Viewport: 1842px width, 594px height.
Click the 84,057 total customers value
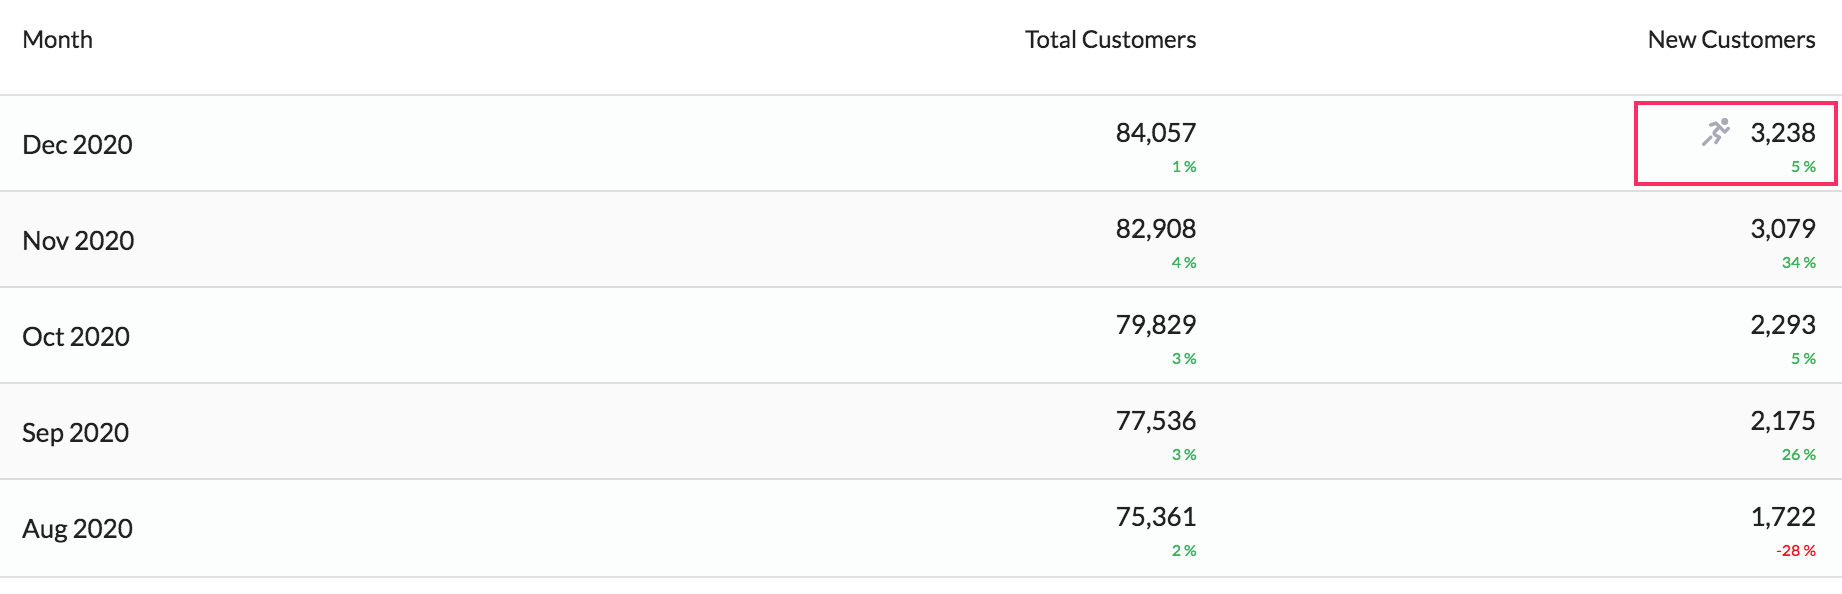pyautogui.click(x=1156, y=133)
